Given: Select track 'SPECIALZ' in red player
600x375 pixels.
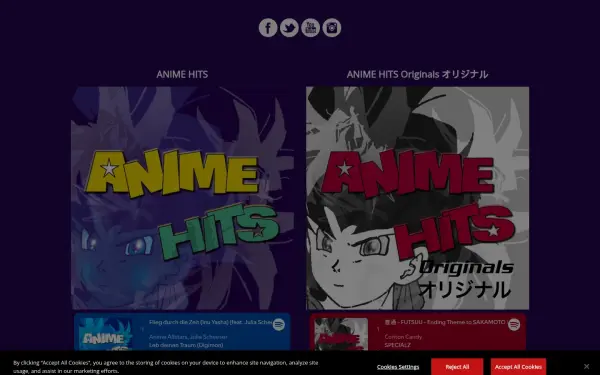Looking at the screenshot, I should [x=397, y=345].
